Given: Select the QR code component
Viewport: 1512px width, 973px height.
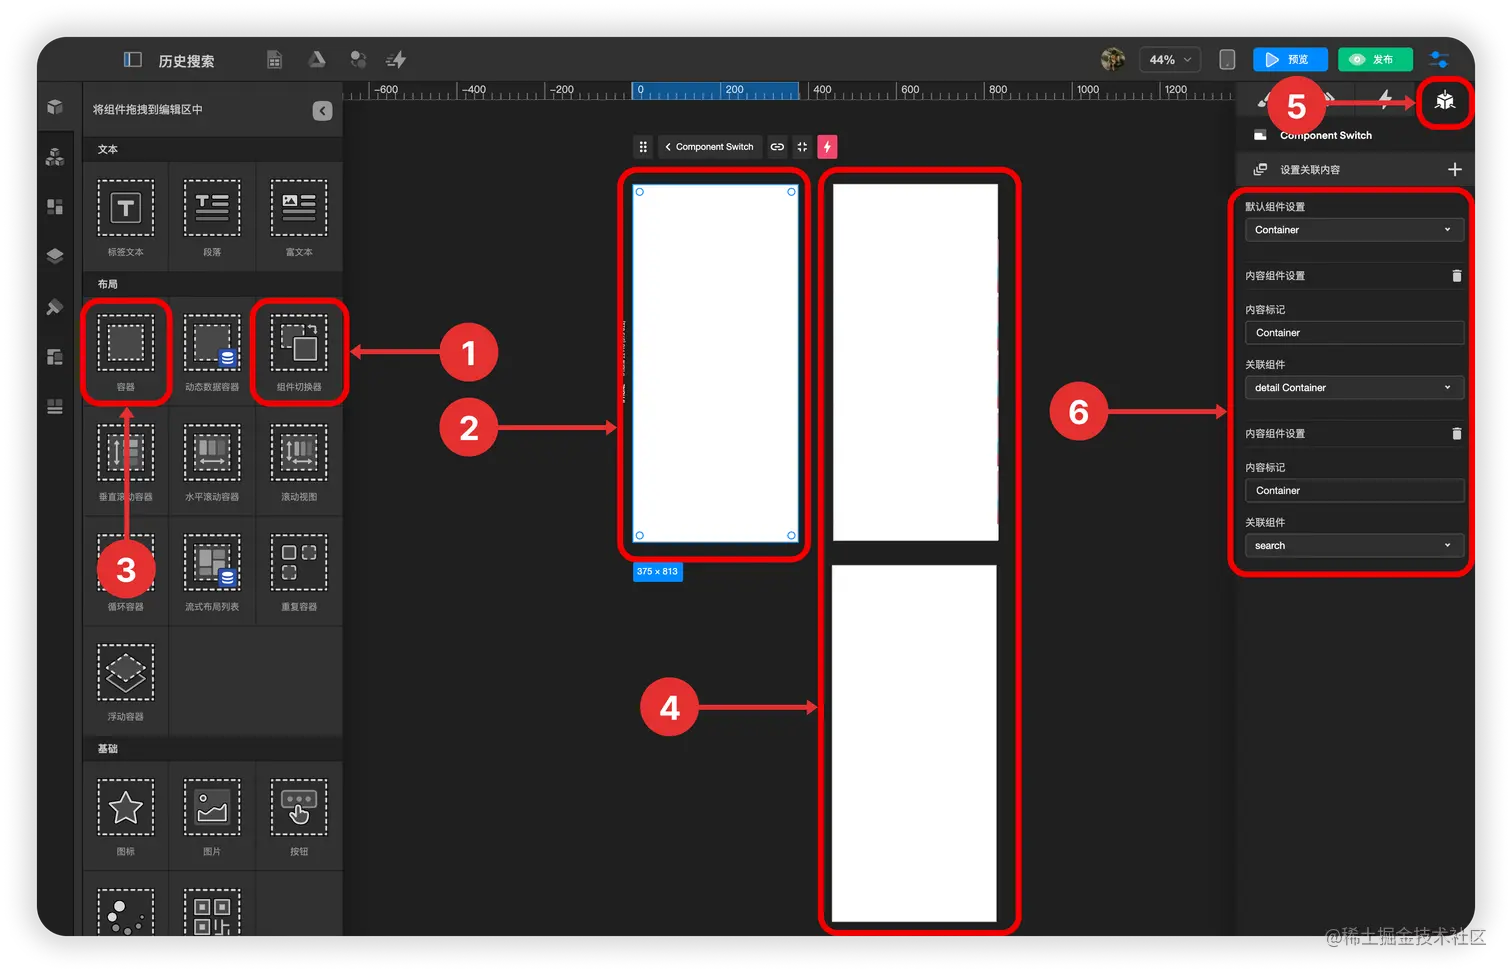Looking at the screenshot, I should [212, 910].
